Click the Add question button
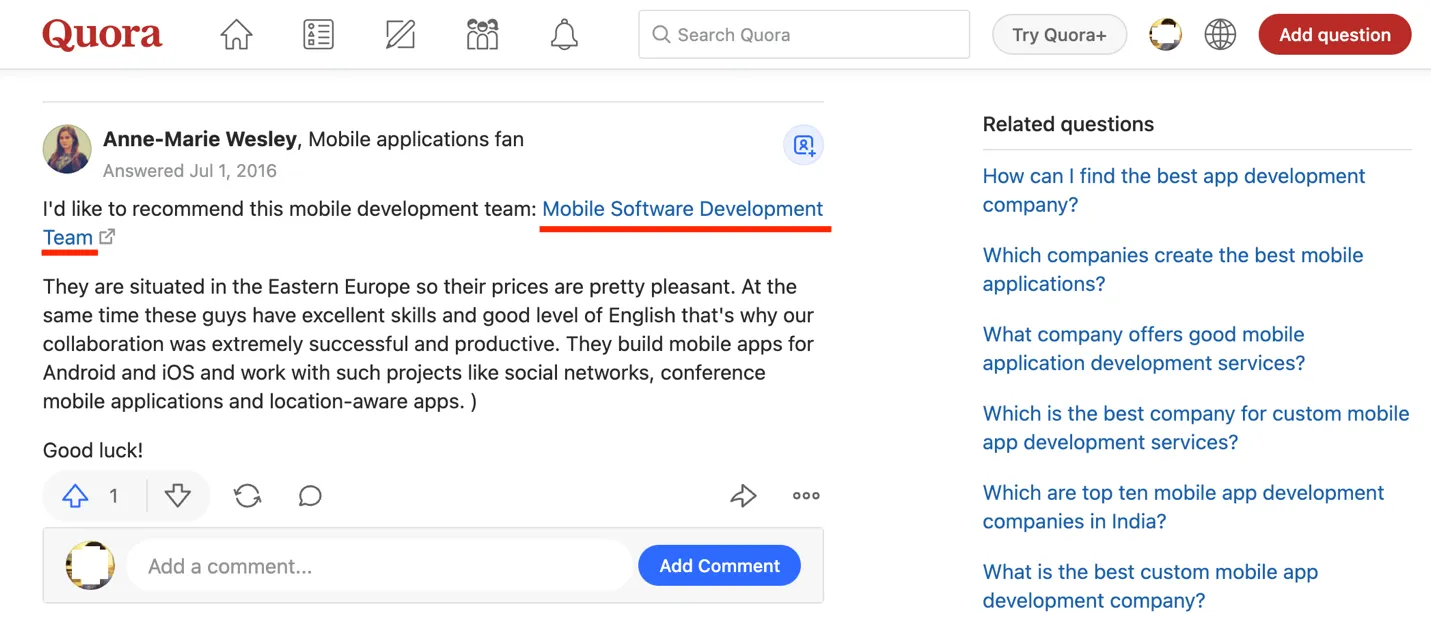Screen dimensions: 1431x631 1334,35
